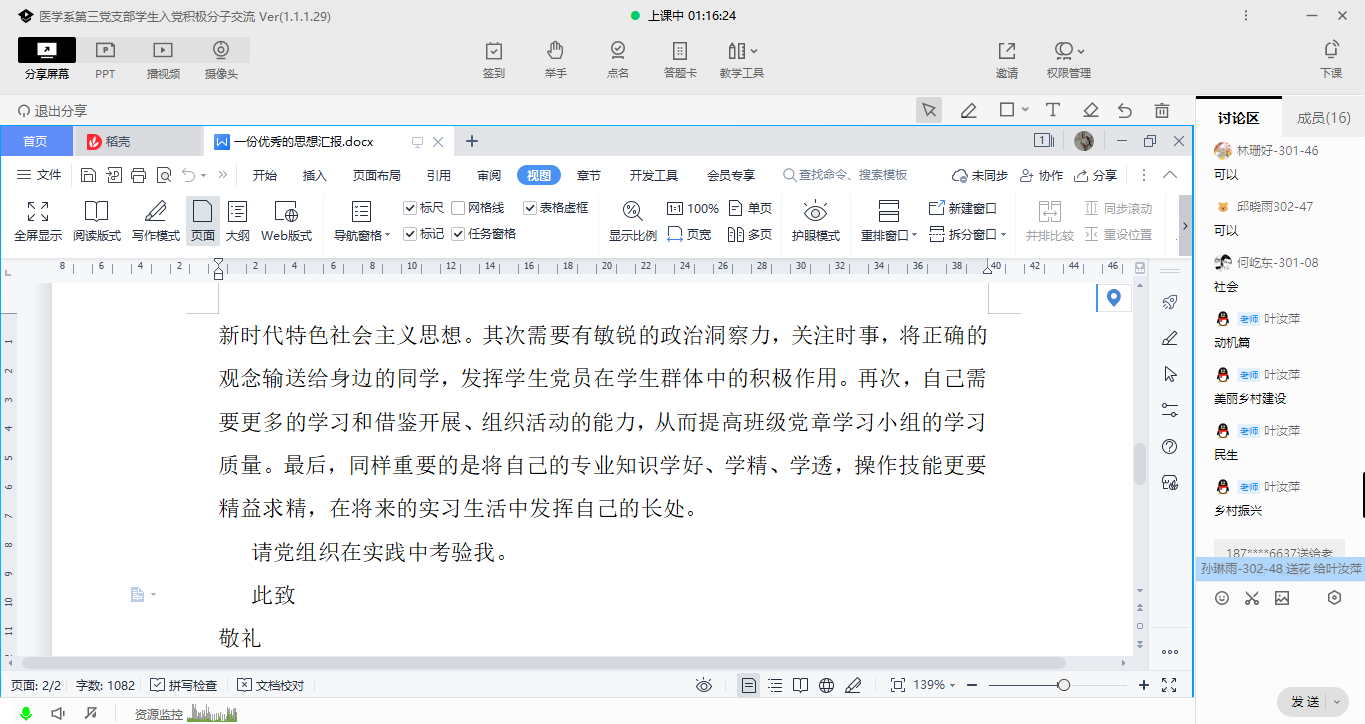Enable 护眼模式 eye protection mode
The width and height of the screenshot is (1365, 724).
(x=815, y=221)
